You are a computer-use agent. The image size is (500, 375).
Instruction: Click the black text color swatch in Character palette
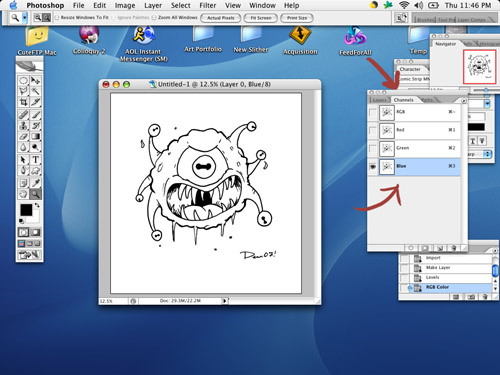tap(476, 127)
